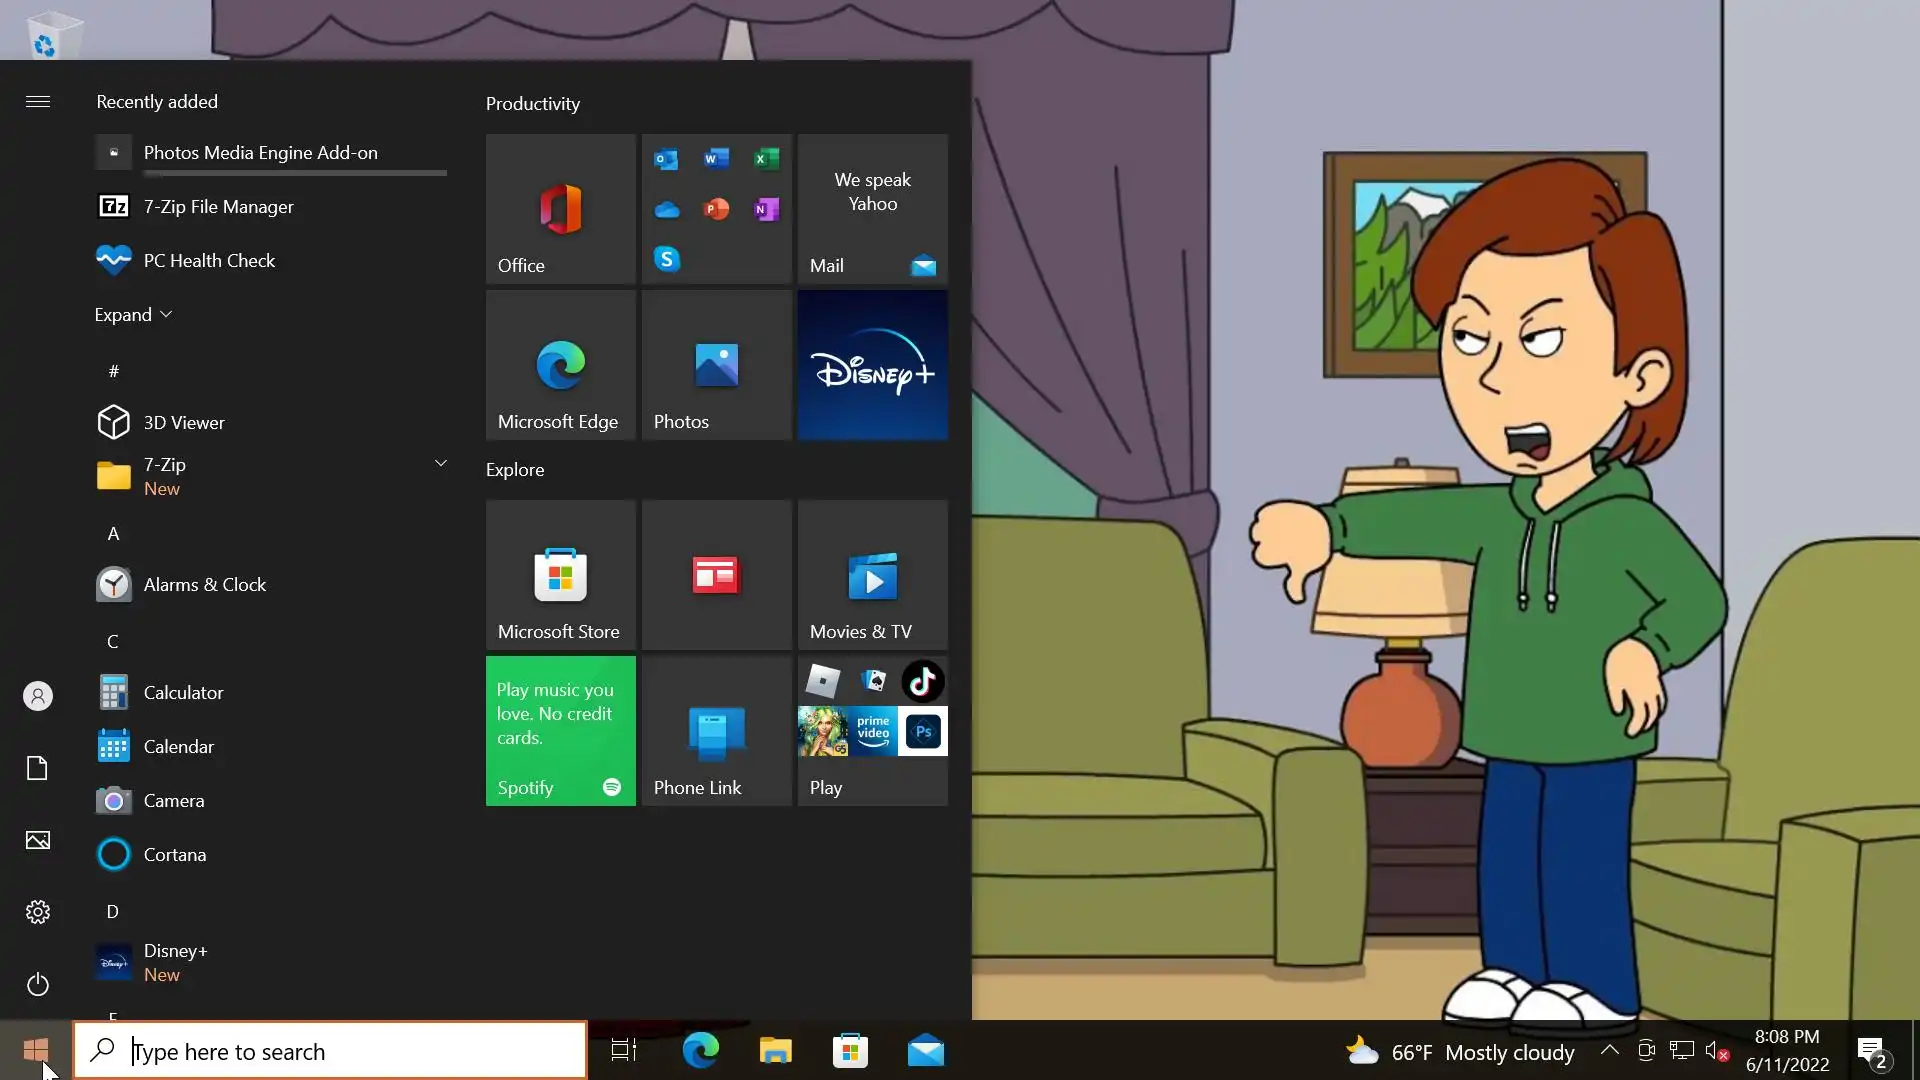Image resolution: width=1920 pixels, height=1080 pixels.
Task: Click the TikTok icon in Play group
Action: pyautogui.click(x=922, y=682)
